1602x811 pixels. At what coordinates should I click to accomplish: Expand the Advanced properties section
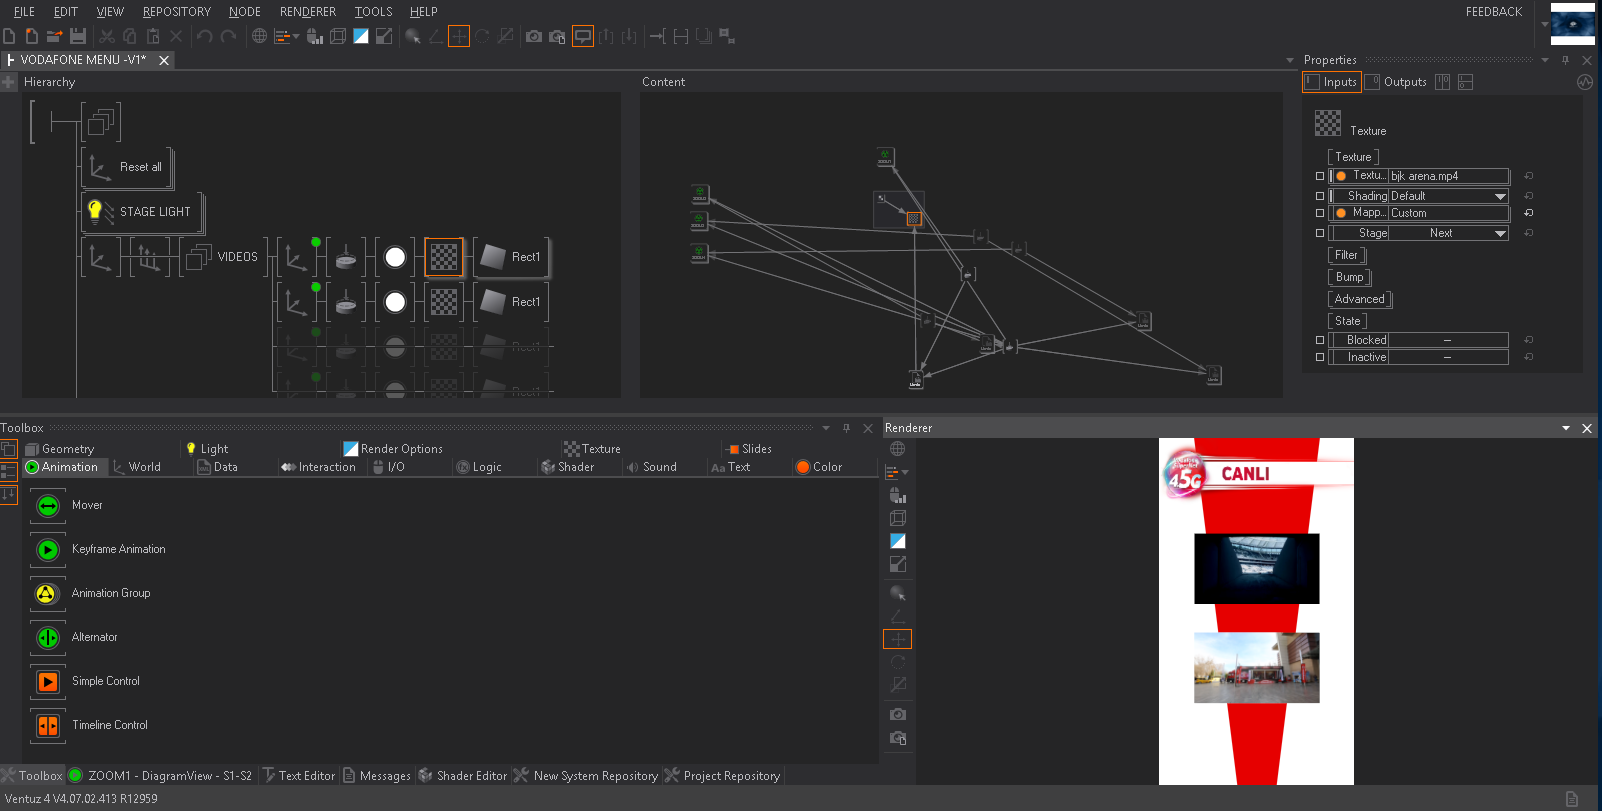(x=1359, y=299)
